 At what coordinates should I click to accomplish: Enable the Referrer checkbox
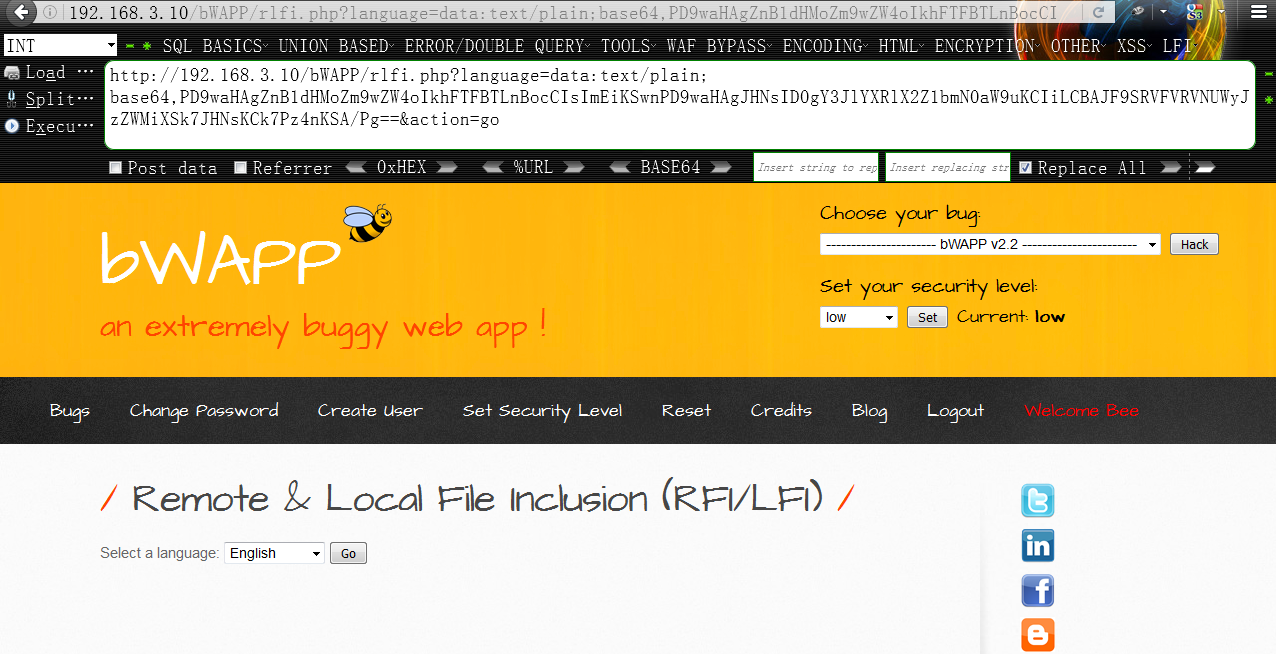240,167
